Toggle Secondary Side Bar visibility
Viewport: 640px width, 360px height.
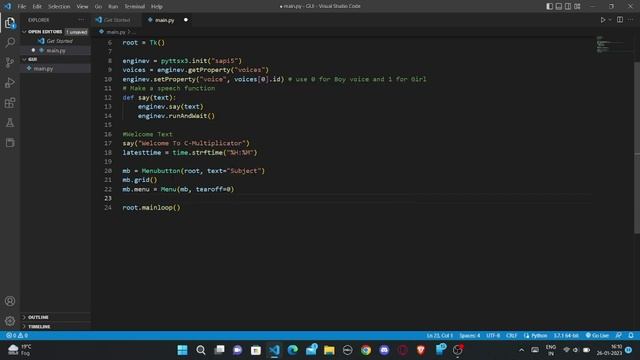(x=568, y=6)
